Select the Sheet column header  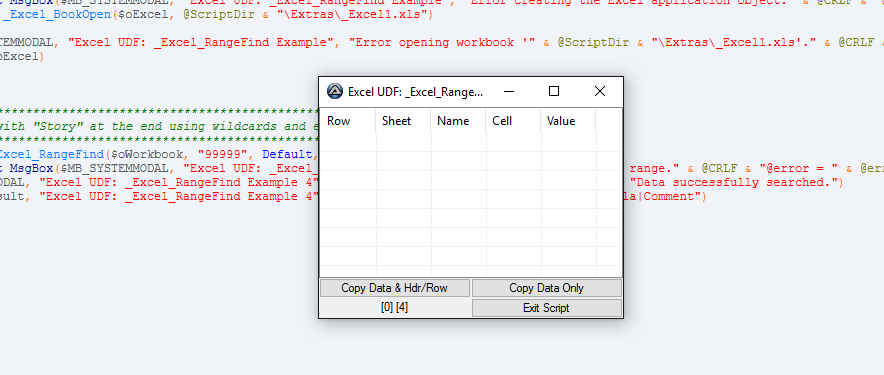(403, 121)
